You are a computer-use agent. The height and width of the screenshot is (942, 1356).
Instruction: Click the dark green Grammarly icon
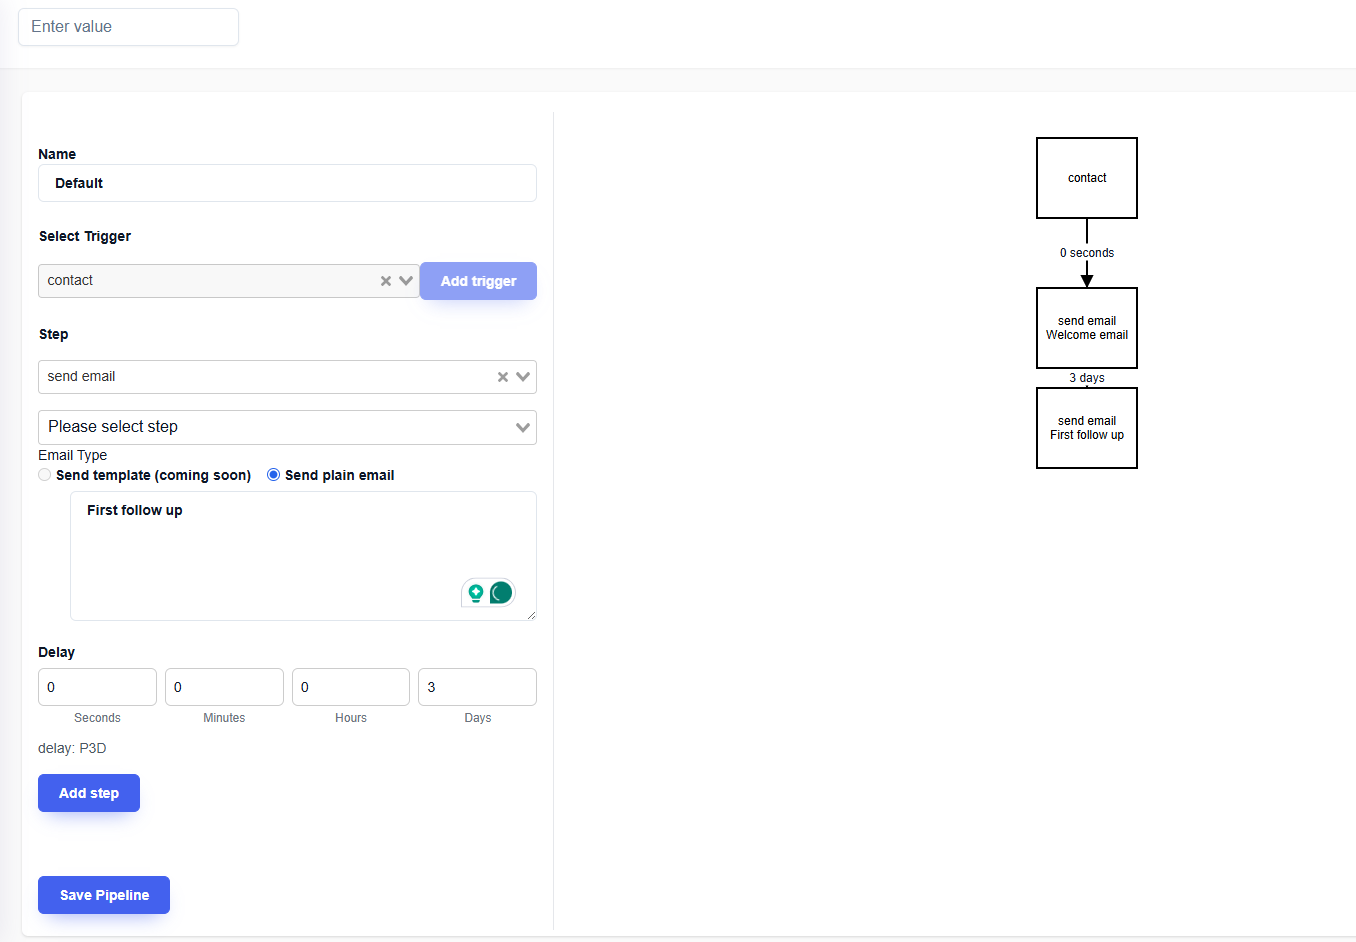point(501,593)
